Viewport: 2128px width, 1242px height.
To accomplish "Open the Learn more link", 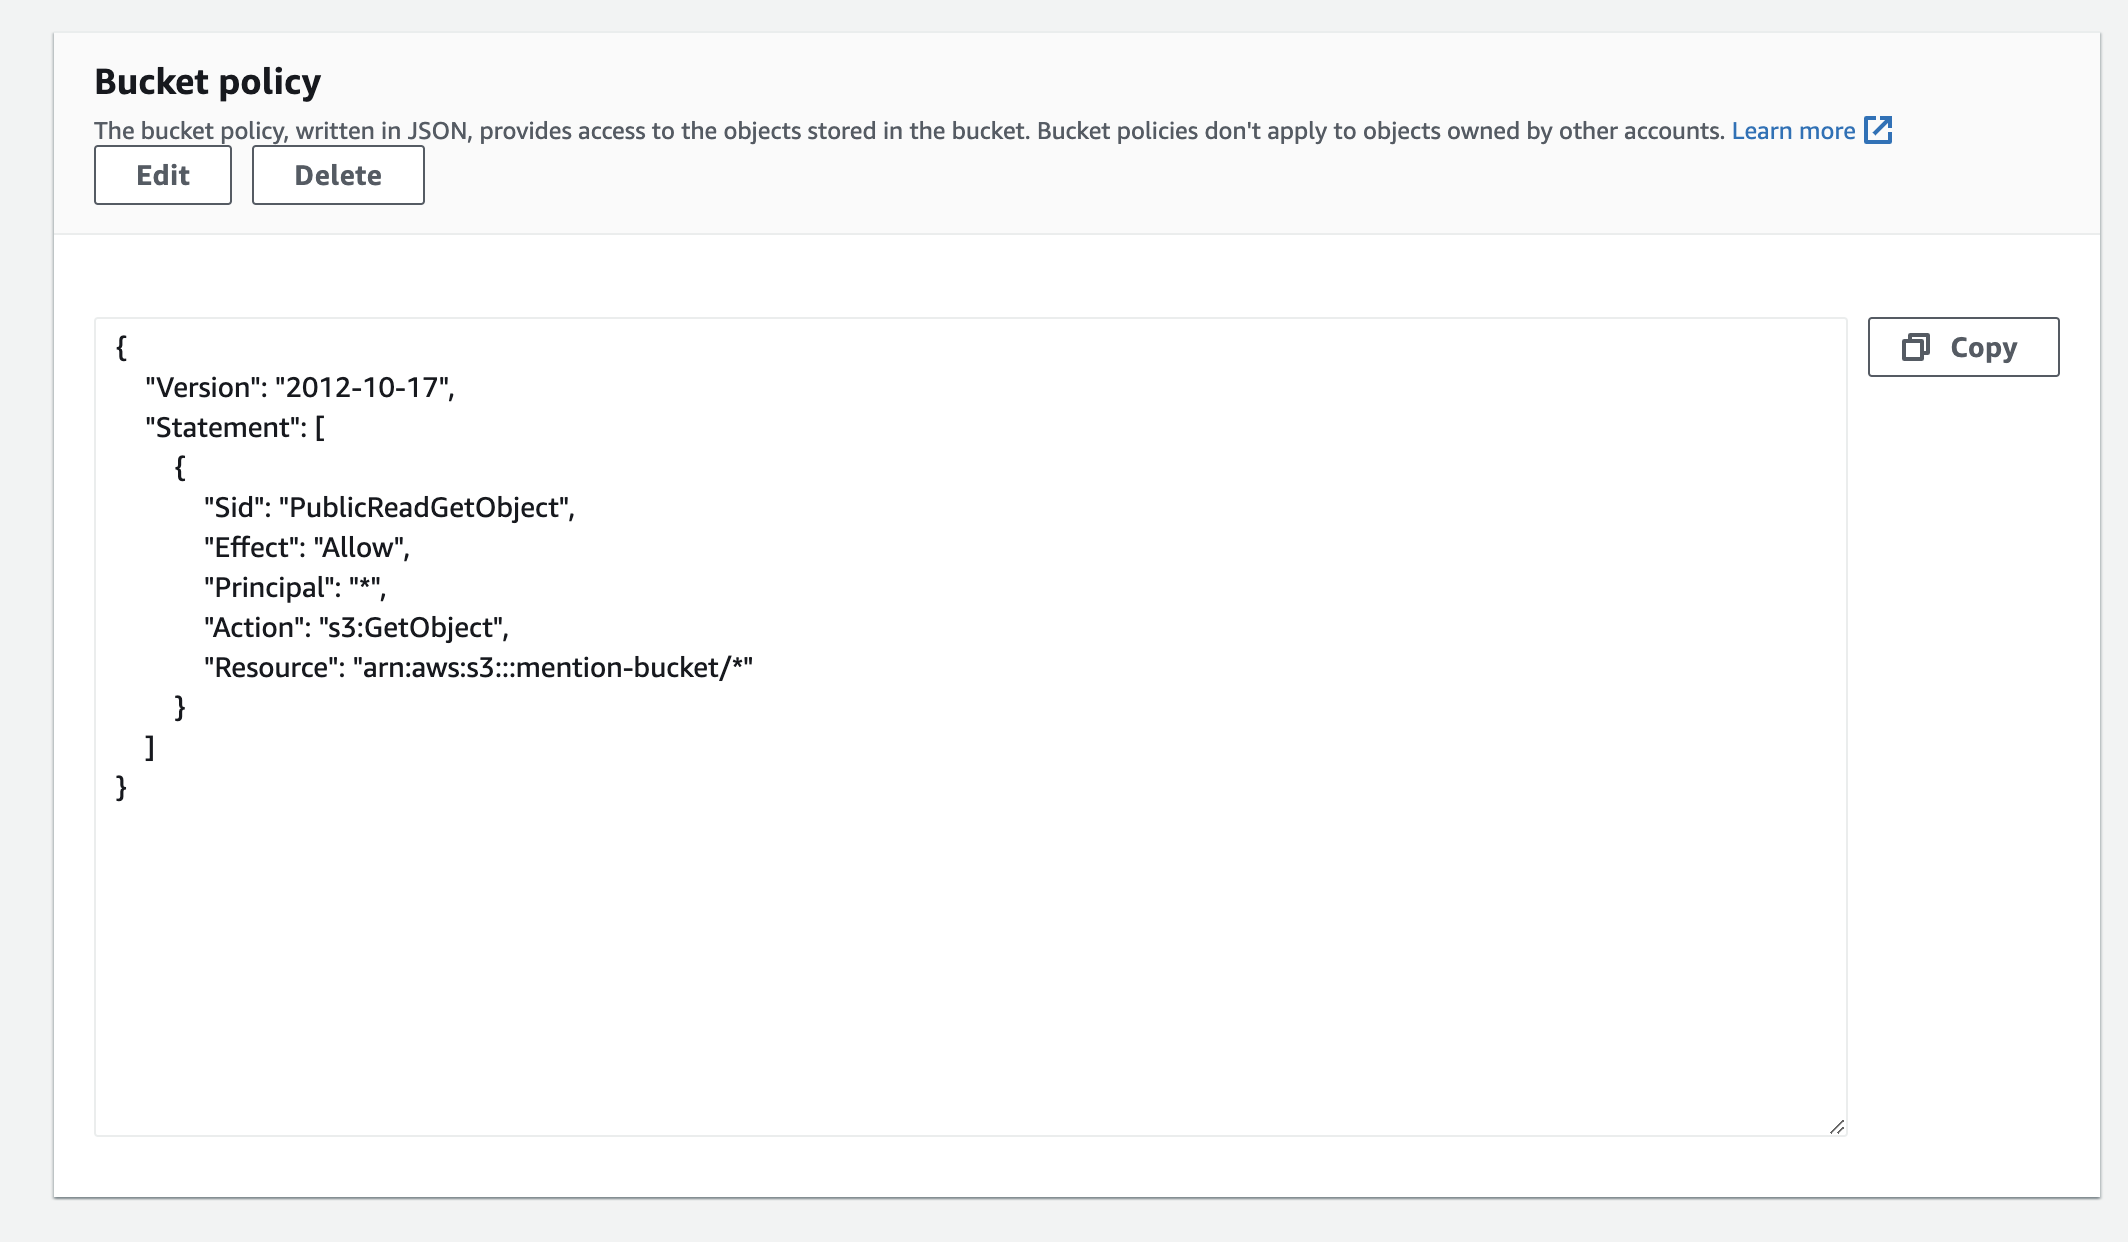I will 1792,131.
